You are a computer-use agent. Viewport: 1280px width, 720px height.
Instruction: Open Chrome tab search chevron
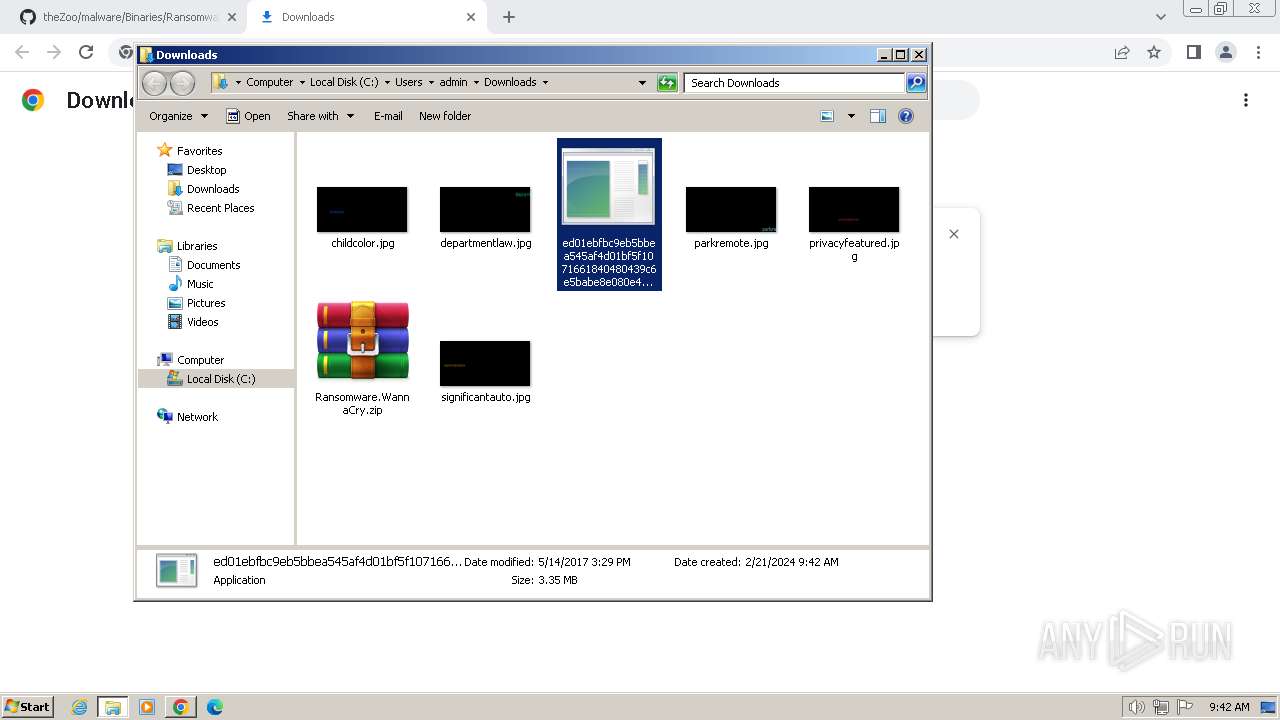point(1160,17)
